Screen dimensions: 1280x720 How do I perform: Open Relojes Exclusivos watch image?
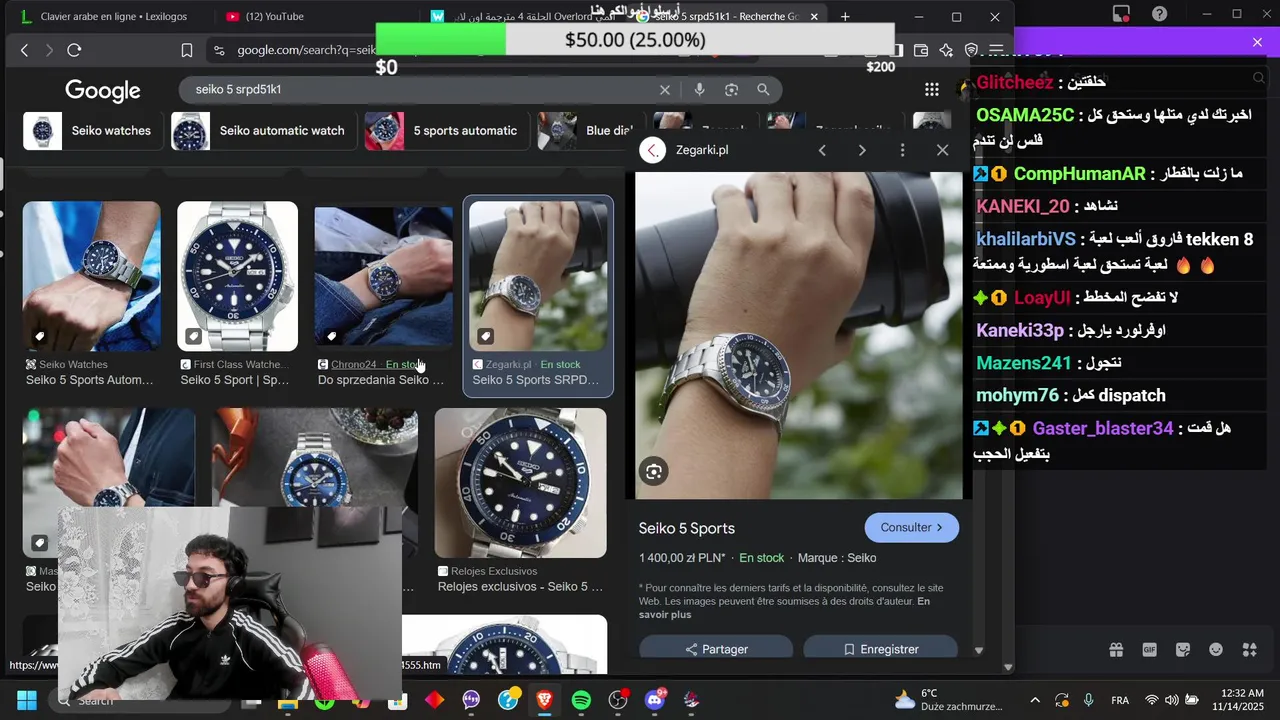point(520,482)
